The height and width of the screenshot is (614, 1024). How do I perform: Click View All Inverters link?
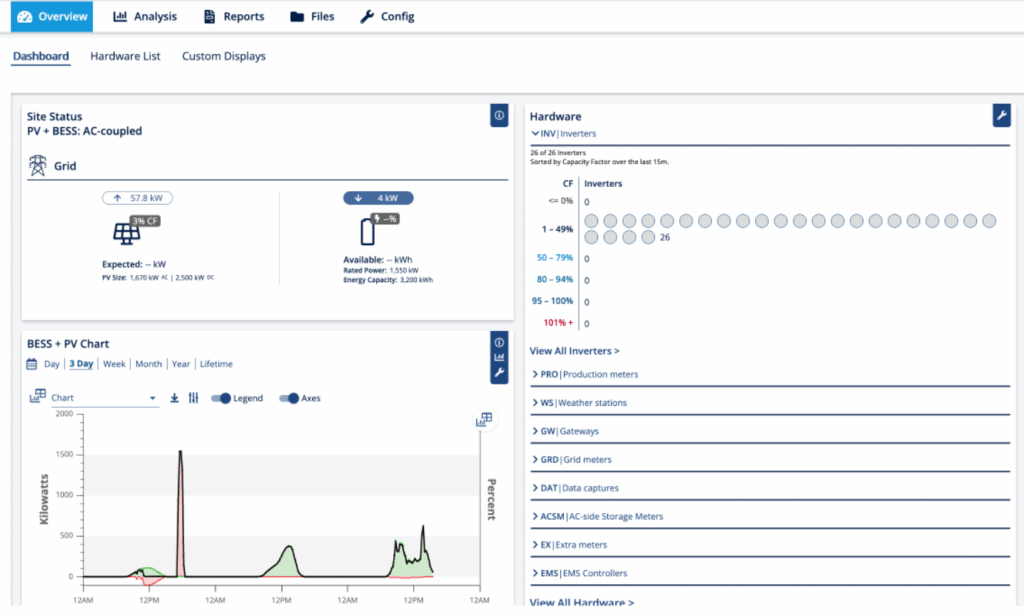point(574,351)
